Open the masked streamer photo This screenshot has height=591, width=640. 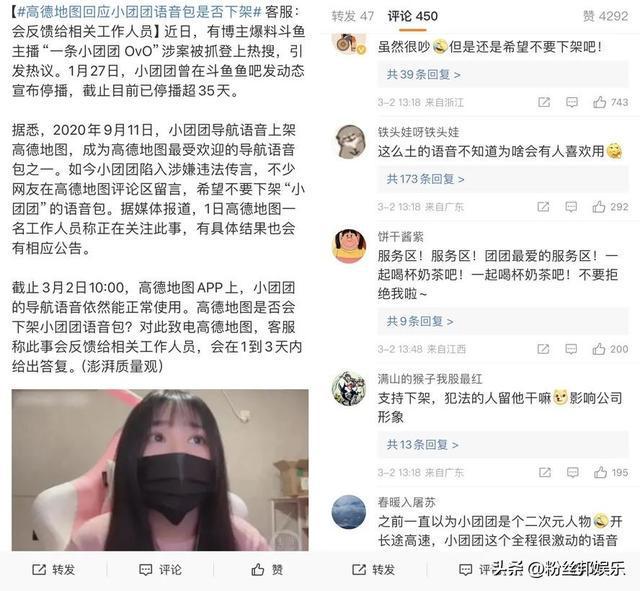(x=160, y=470)
